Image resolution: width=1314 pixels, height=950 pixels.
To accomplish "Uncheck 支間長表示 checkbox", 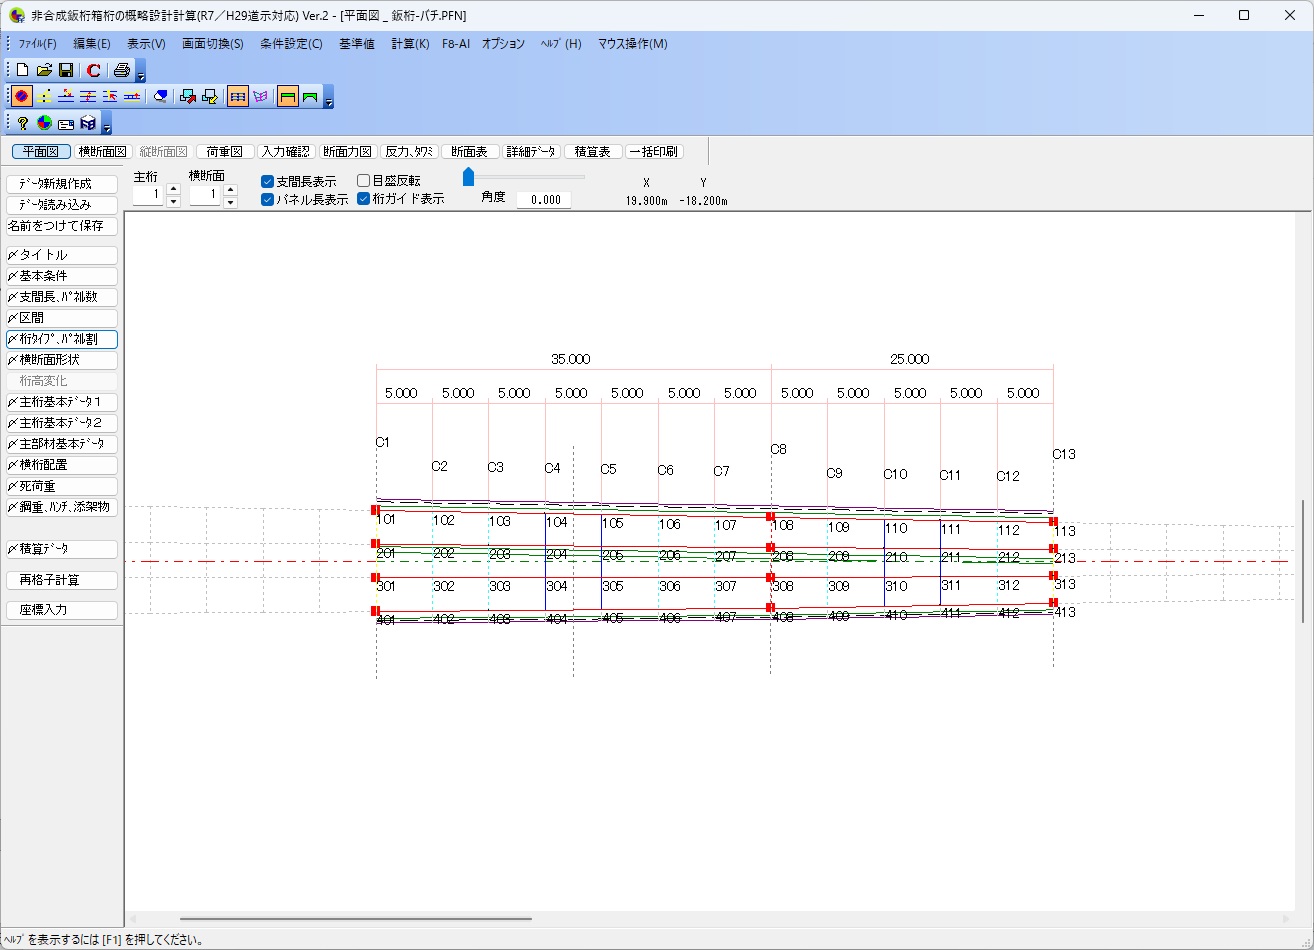I will pyautogui.click(x=267, y=181).
